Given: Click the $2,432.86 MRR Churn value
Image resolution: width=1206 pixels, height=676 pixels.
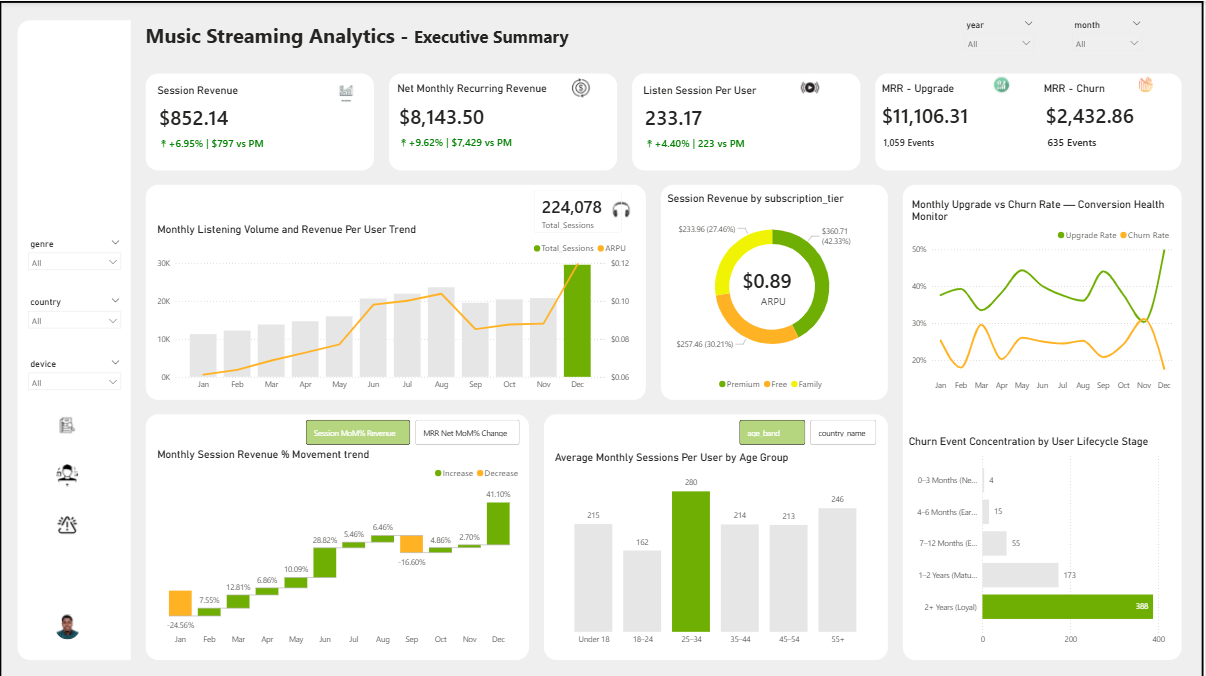Looking at the screenshot, I should [1090, 116].
